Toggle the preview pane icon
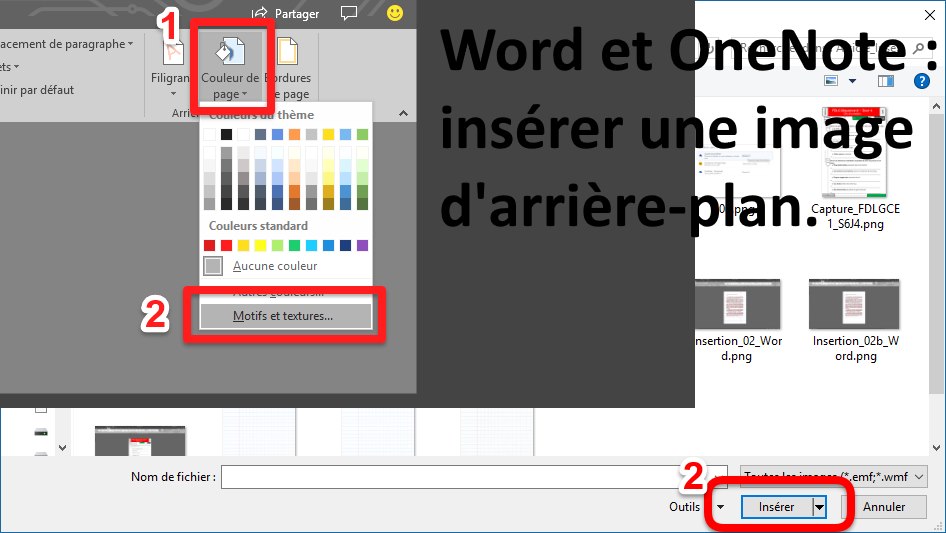 (886, 81)
